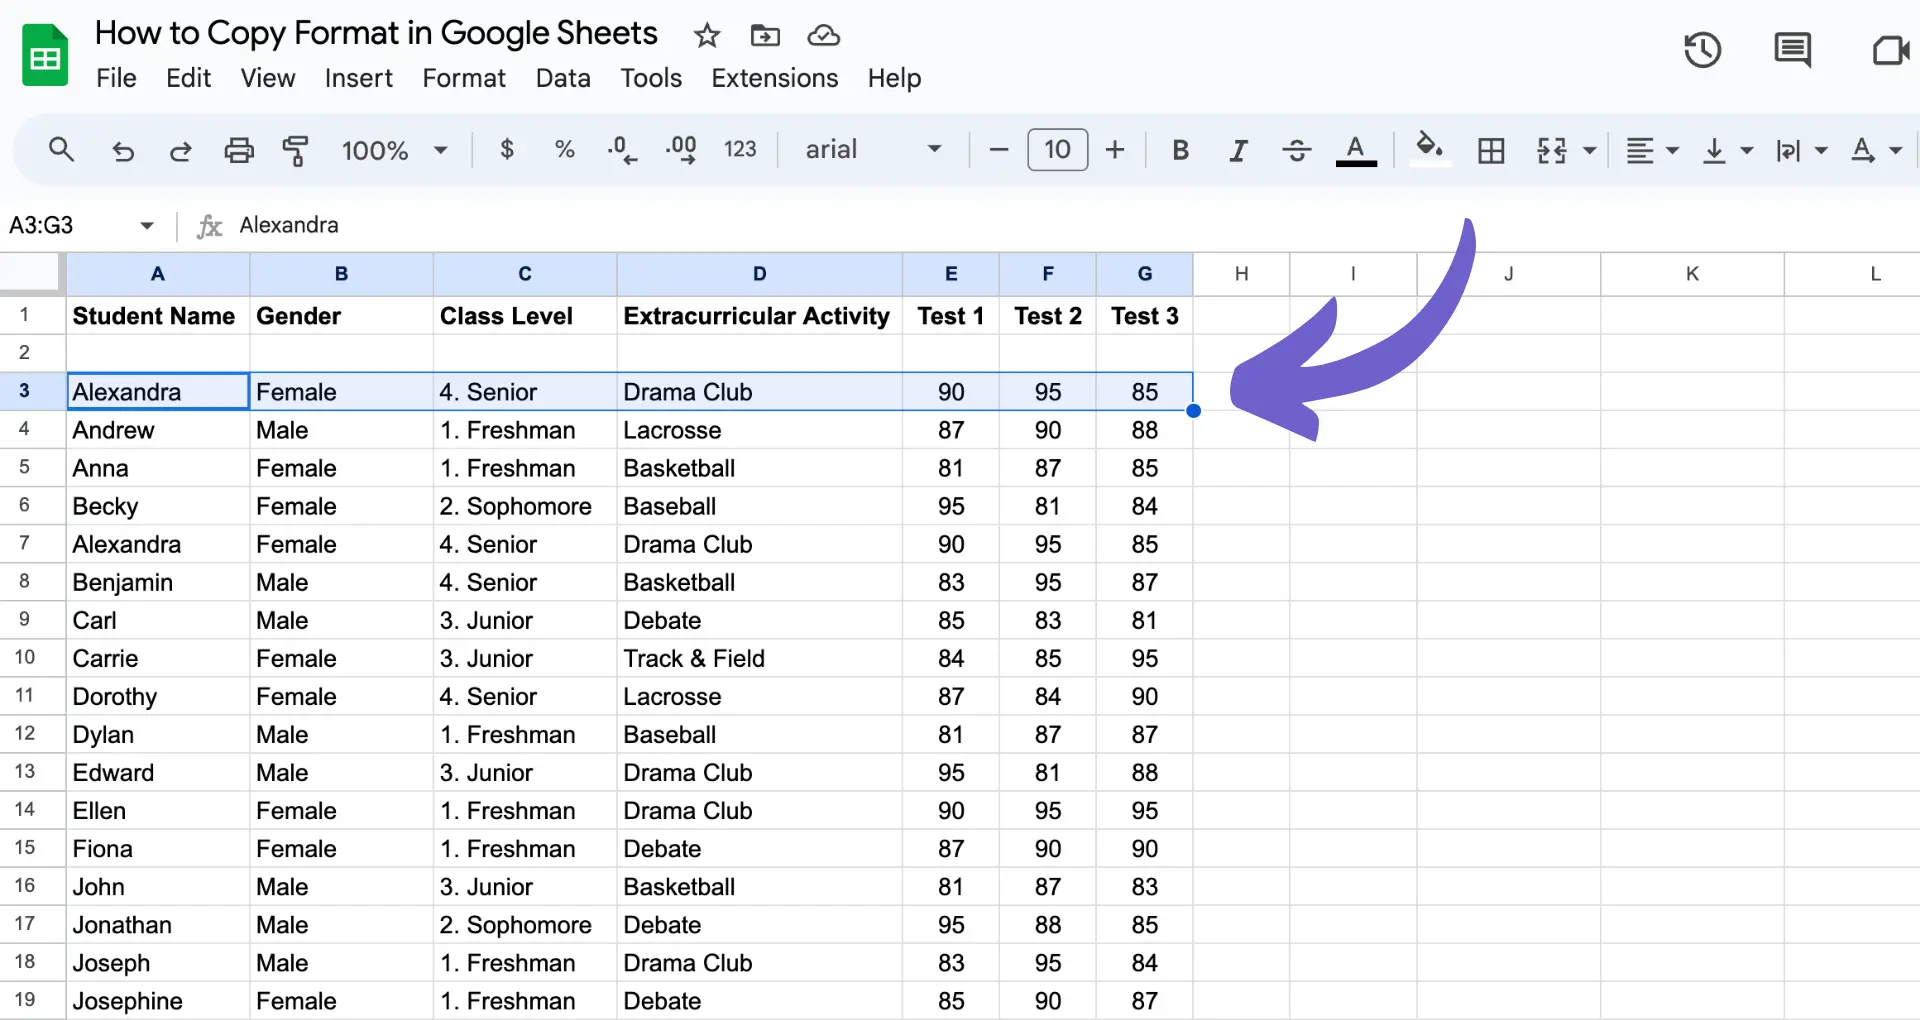Screen dimensions: 1920x1020
Task: Expand the name box dropdown arrow
Action: [147, 226]
